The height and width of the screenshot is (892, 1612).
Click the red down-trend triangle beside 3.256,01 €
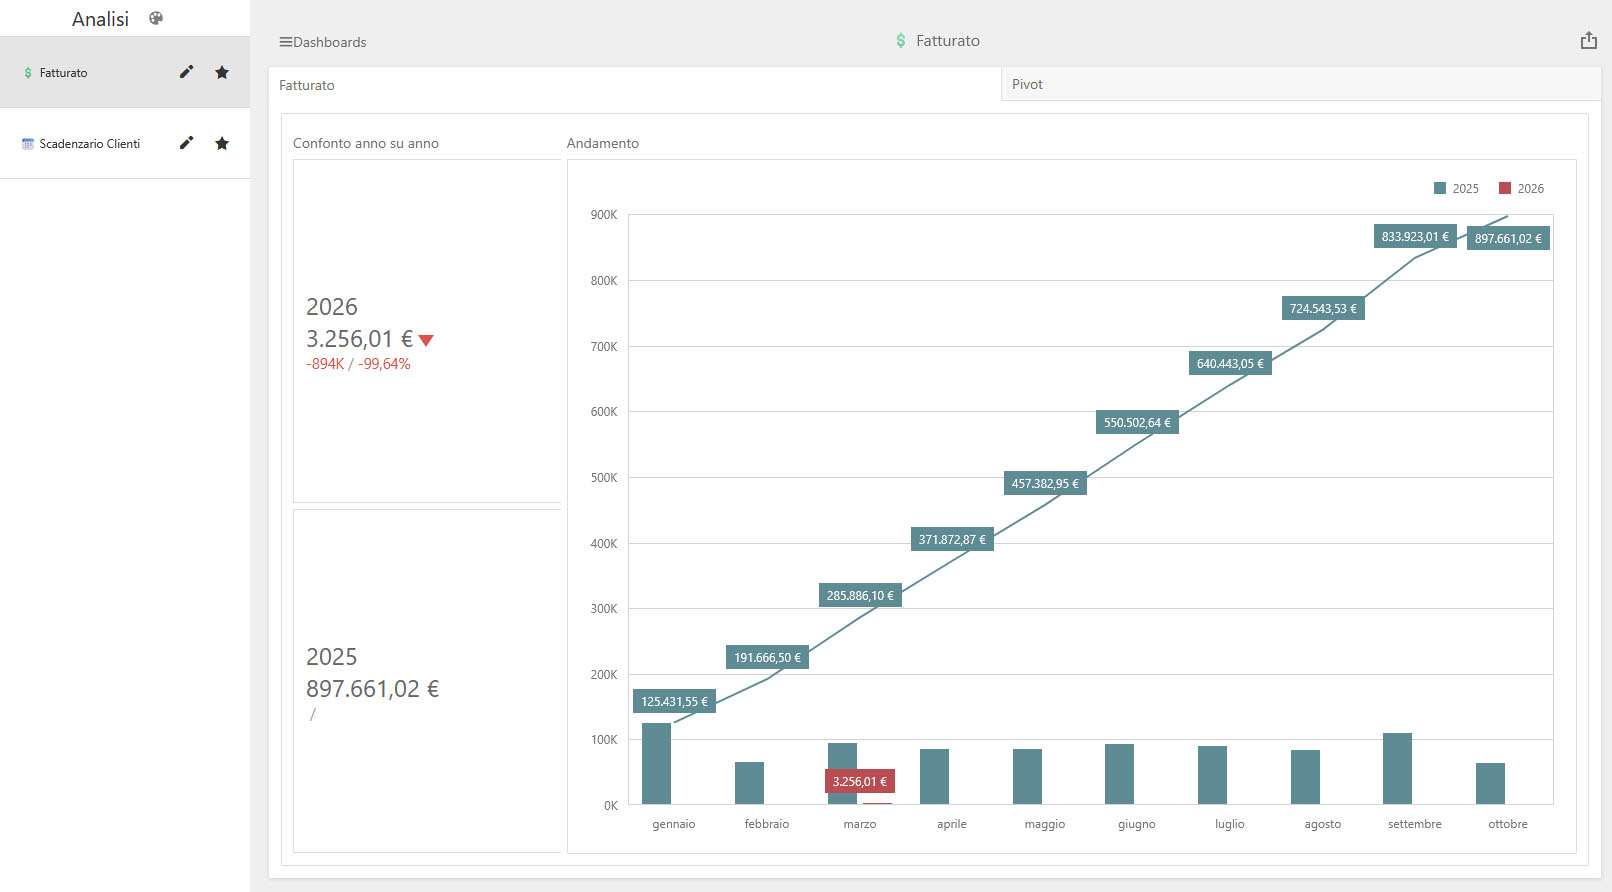click(x=426, y=340)
